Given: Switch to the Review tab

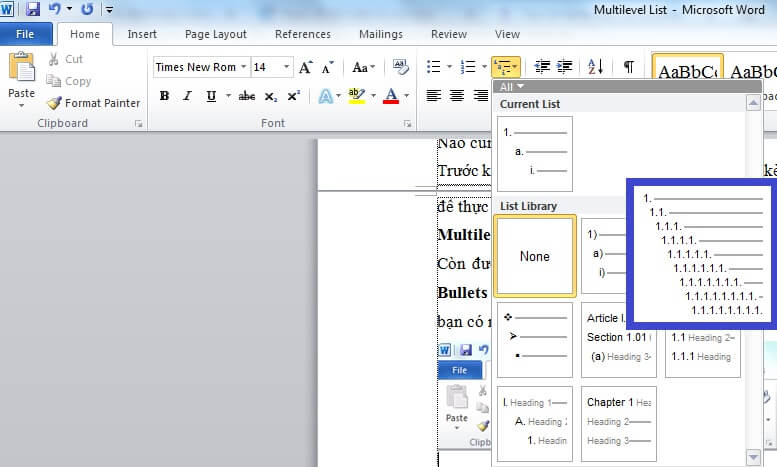Looking at the screenshot, I should [448, 34].
